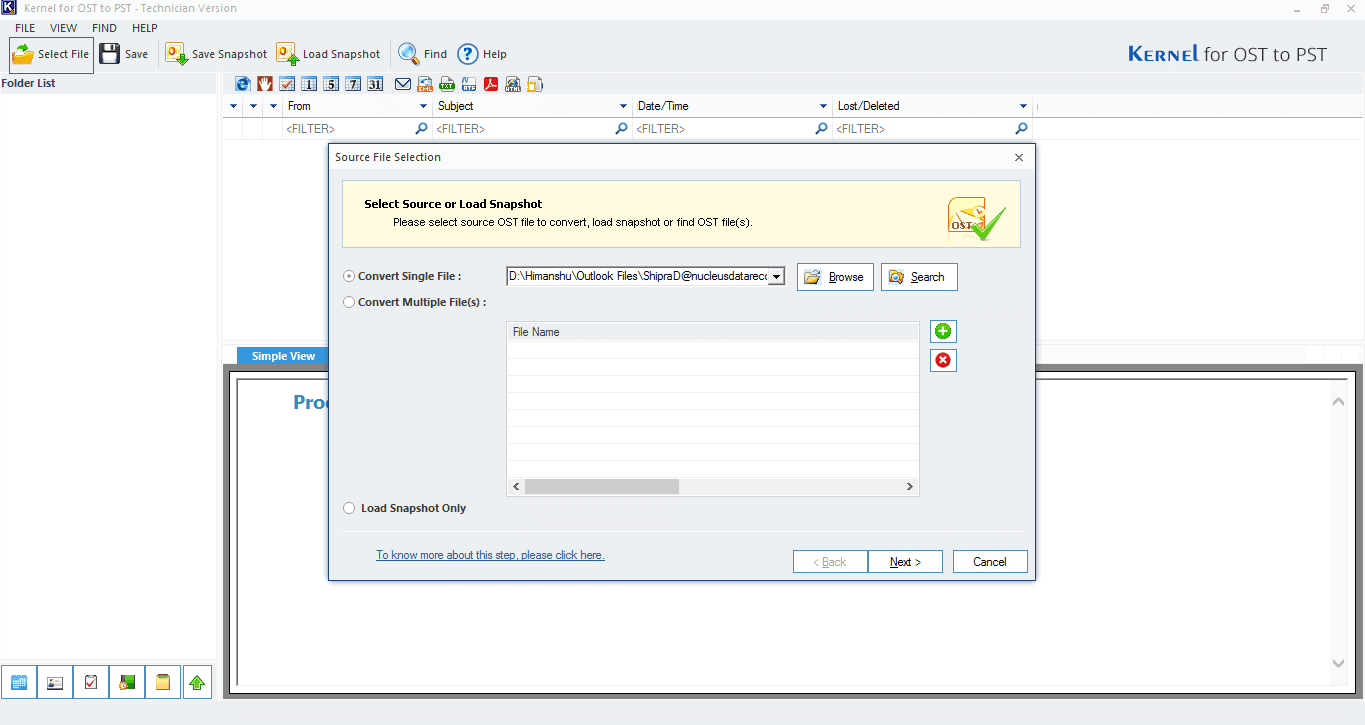This screenshot has height=725, width=1365.
Task: Click the Browse button
Action: (835, 277)
